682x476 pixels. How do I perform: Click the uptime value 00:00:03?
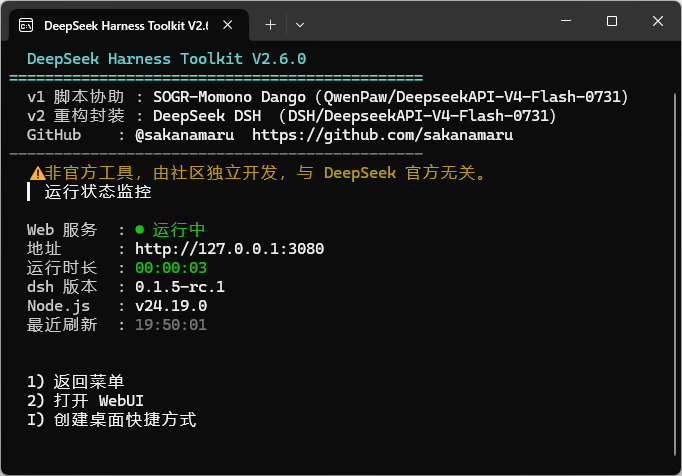point(171,268)
